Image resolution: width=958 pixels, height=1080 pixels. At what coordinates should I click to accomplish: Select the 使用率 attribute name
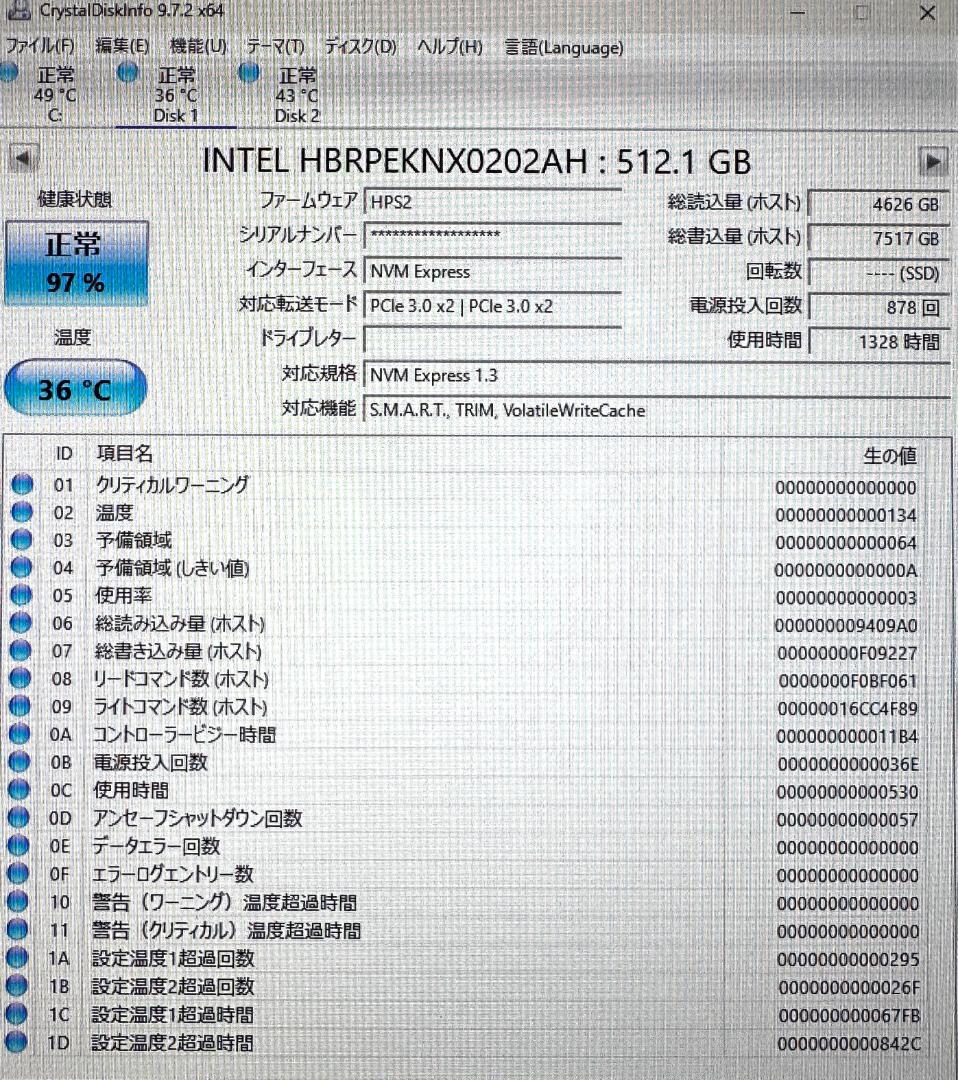tap(123, 595)
